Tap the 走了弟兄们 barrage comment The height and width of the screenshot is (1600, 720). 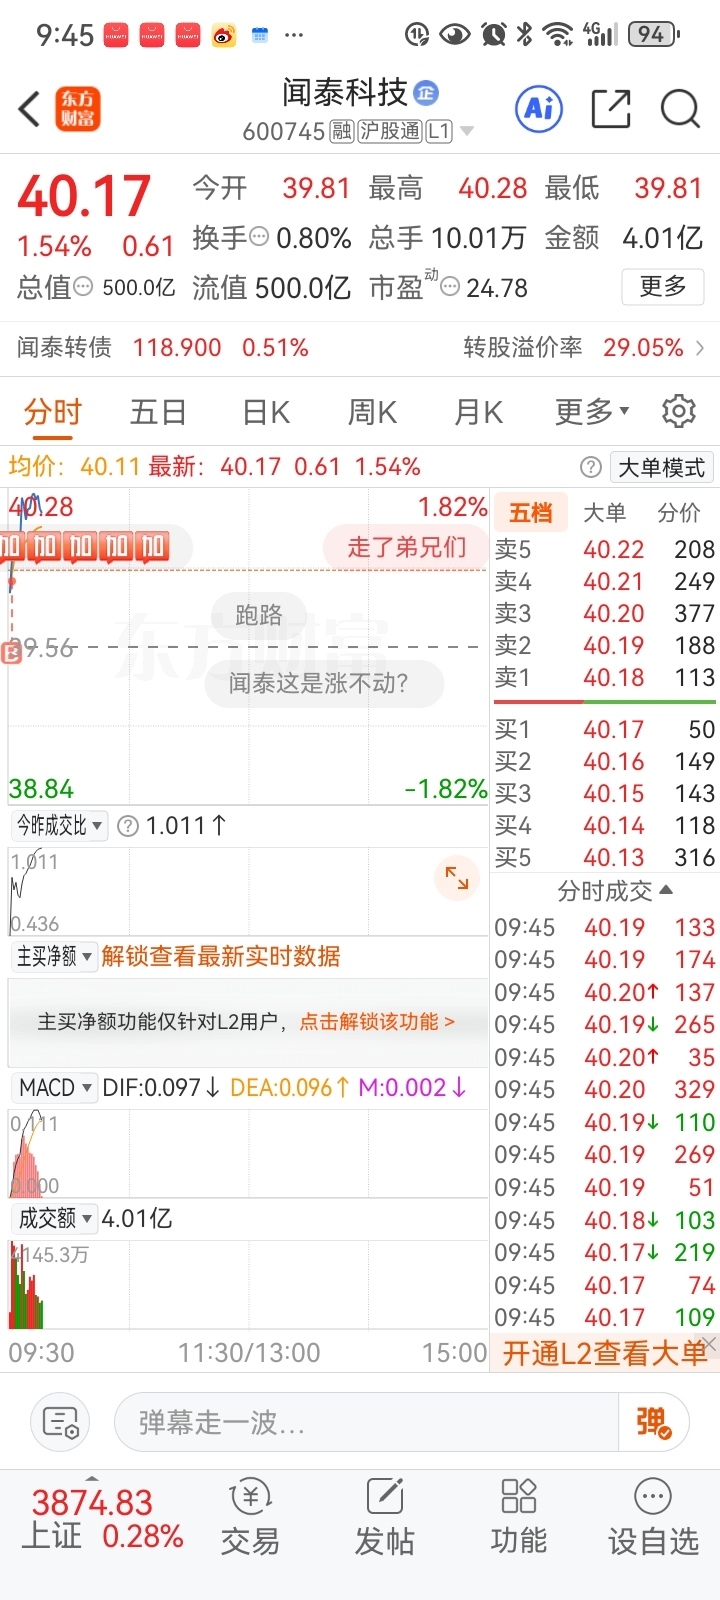[x=406, y=547]
